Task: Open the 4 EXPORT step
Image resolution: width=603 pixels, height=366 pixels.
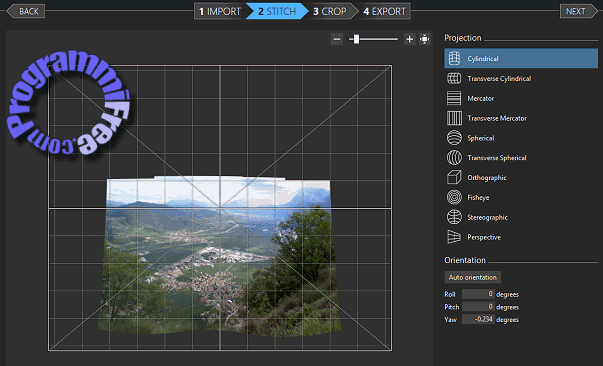Action: tap(384, 11)
